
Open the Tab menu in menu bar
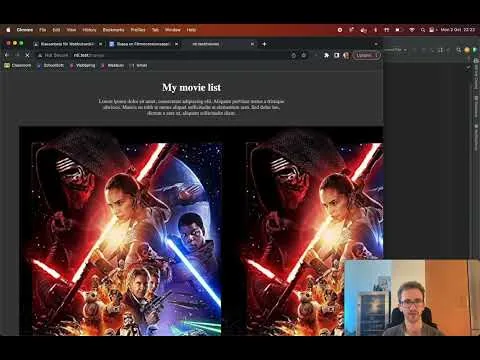pyautogui.click(x=155, y=30)
